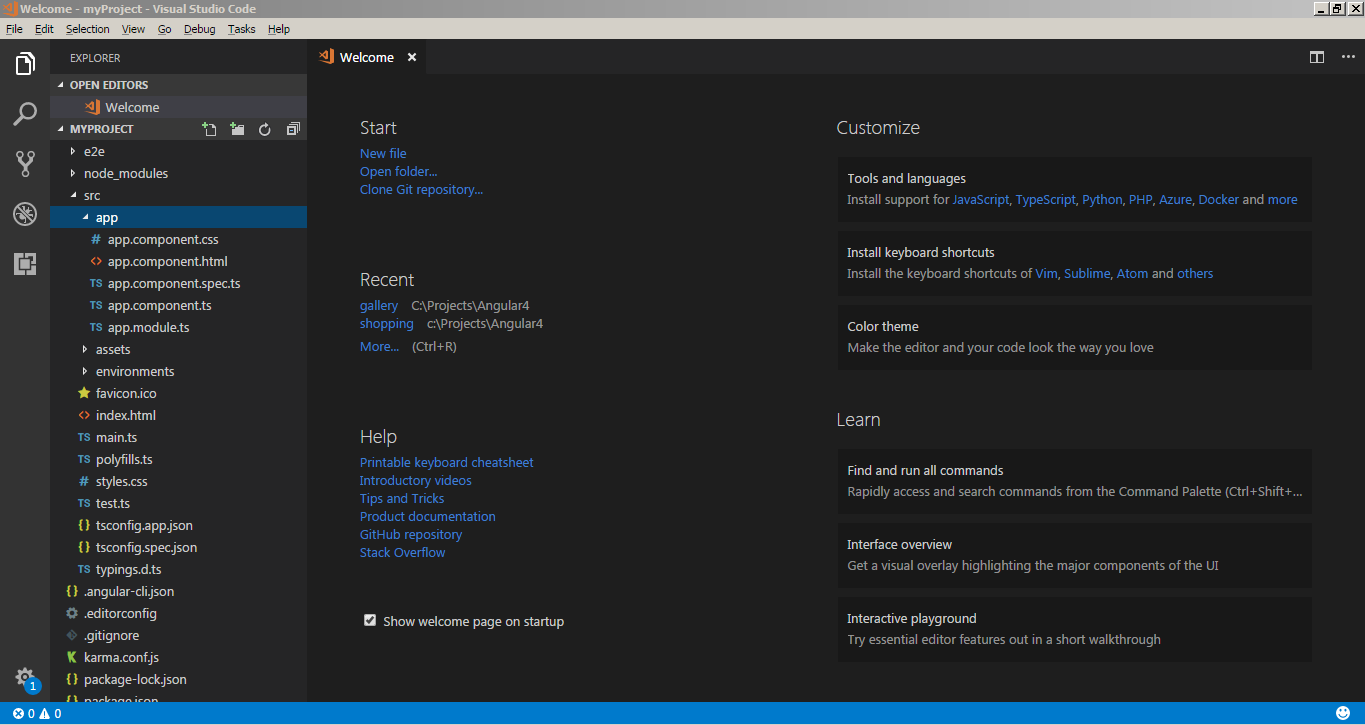The width and height of the screenshot is (1365, 725).
Task: Open the Explorer view in activity bar
Action: [25, 65]
